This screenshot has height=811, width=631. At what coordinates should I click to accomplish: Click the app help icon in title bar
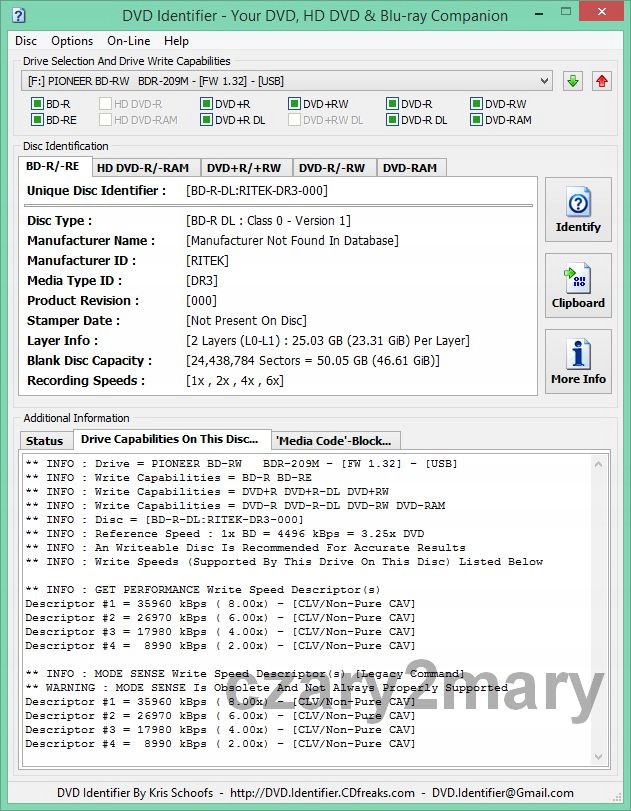[17, 15]
